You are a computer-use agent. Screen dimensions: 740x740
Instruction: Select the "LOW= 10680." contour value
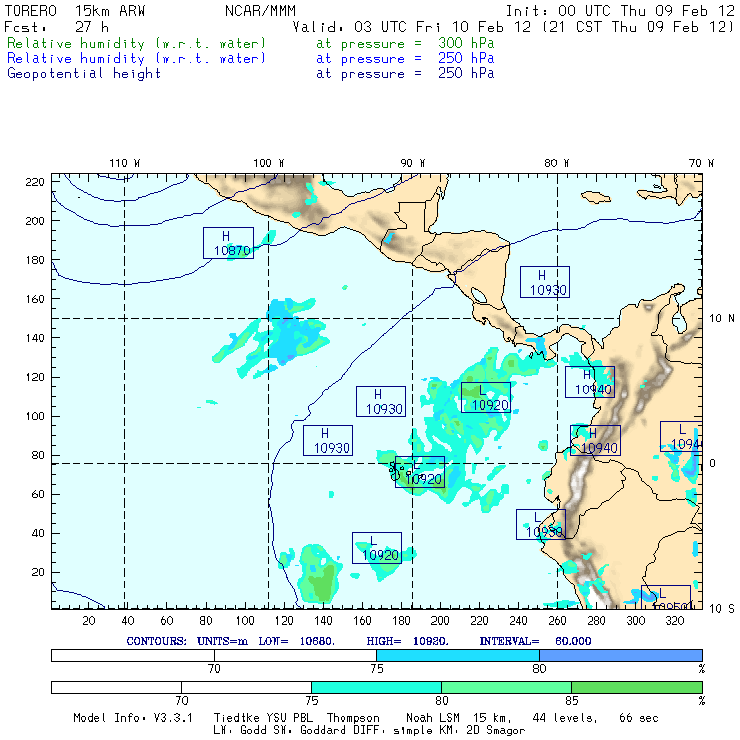tap(296, 641)
